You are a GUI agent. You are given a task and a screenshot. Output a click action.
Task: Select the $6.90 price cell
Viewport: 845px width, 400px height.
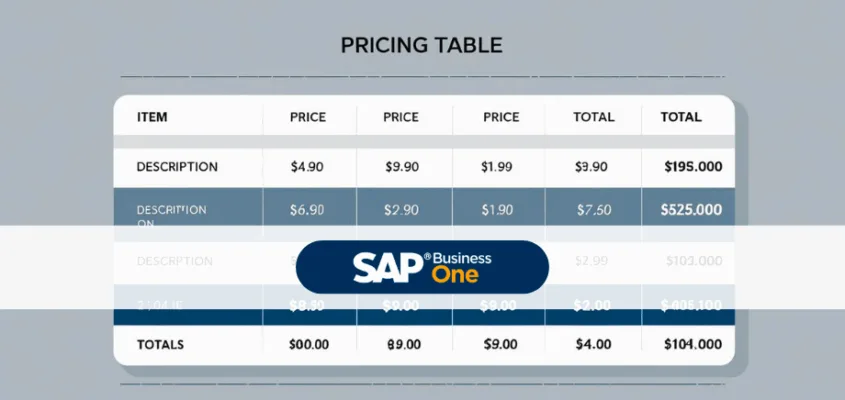pos(307,210)
